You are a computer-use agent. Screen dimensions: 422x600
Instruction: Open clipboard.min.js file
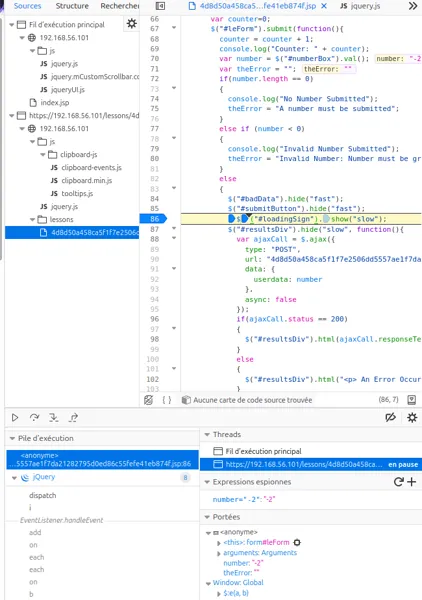(81, 181)
